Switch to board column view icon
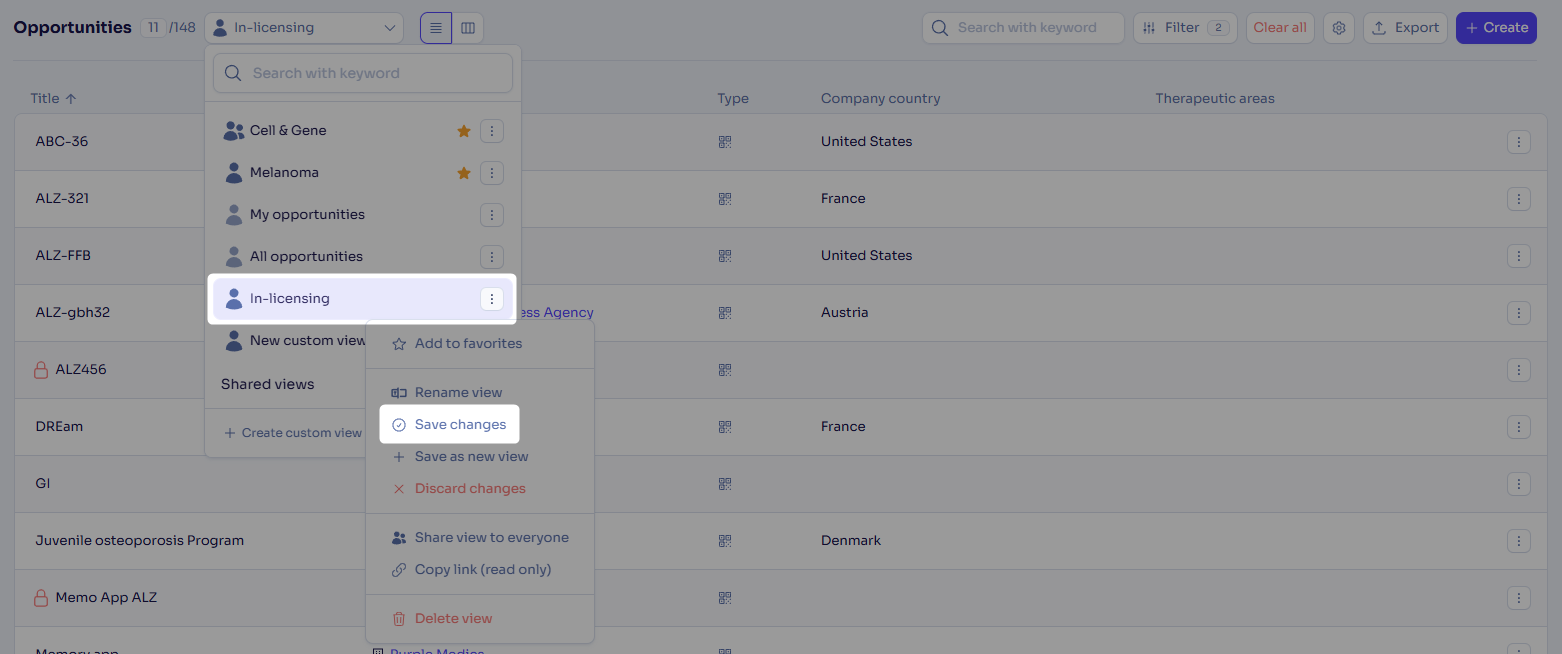This screenshot has width=1562, height=654. pyautogui.click(x=468, y=28)
